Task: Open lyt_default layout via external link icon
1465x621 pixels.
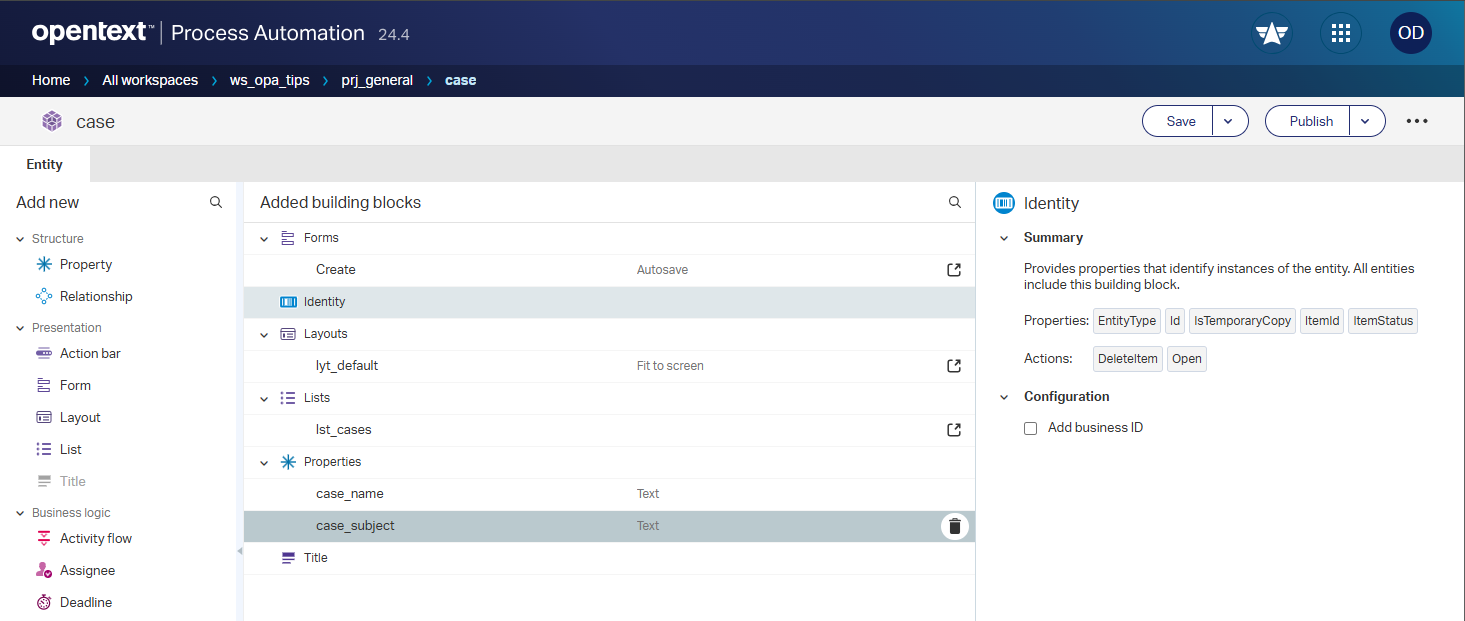Action: pos(954,366)
